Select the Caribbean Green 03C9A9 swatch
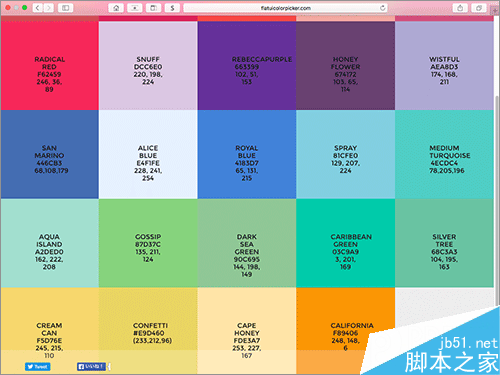 345,243
